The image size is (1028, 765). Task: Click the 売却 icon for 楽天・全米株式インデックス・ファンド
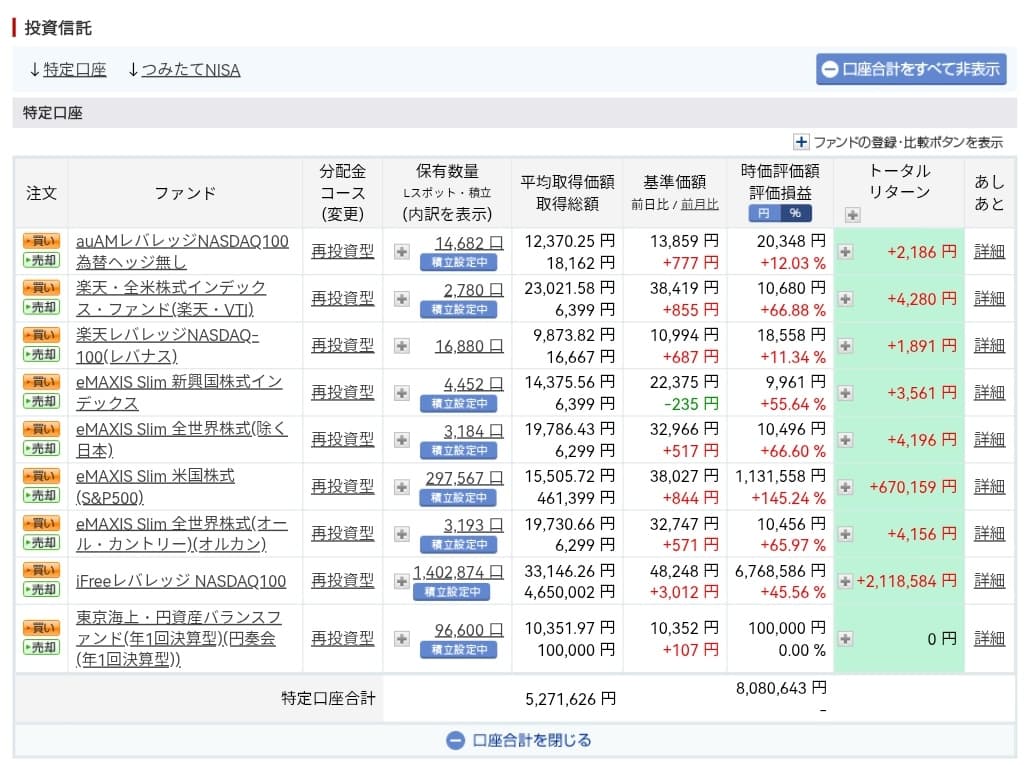[x=40, y=307]
